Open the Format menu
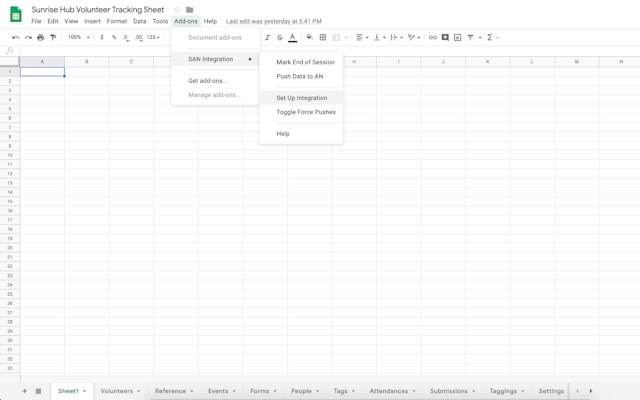Viewport: 640px width, 400px height. (x=117, y=21)
